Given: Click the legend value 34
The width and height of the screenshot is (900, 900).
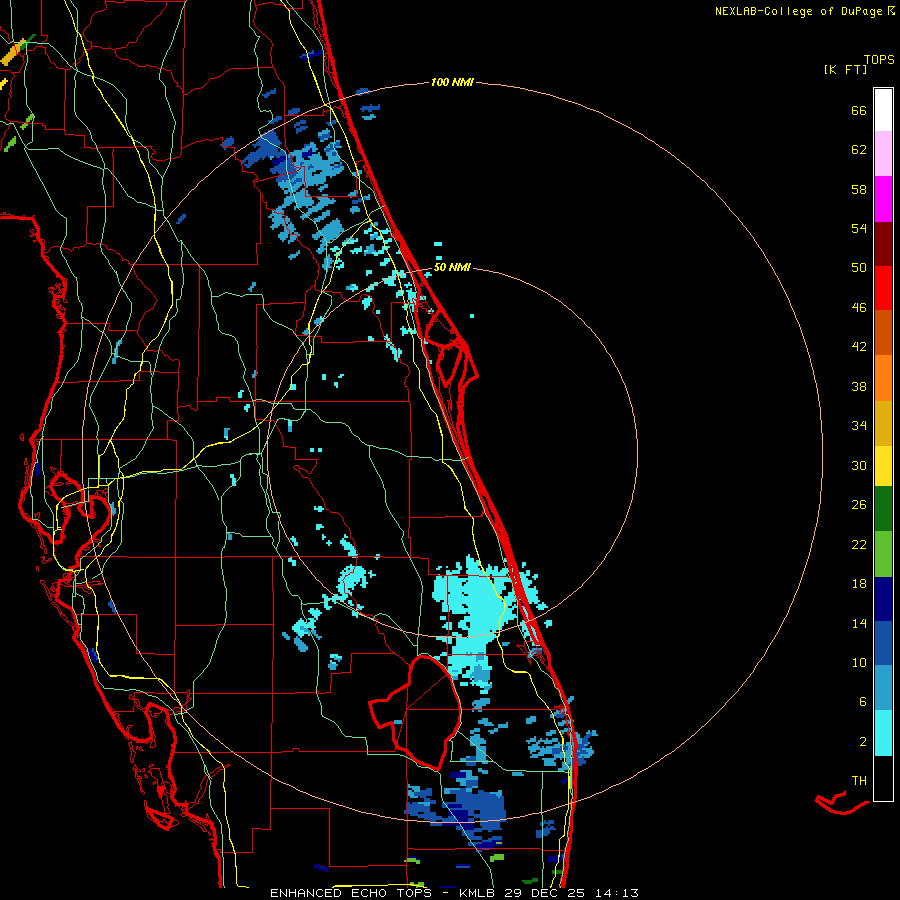Looking at the screenshot, I should click(859, 426).
